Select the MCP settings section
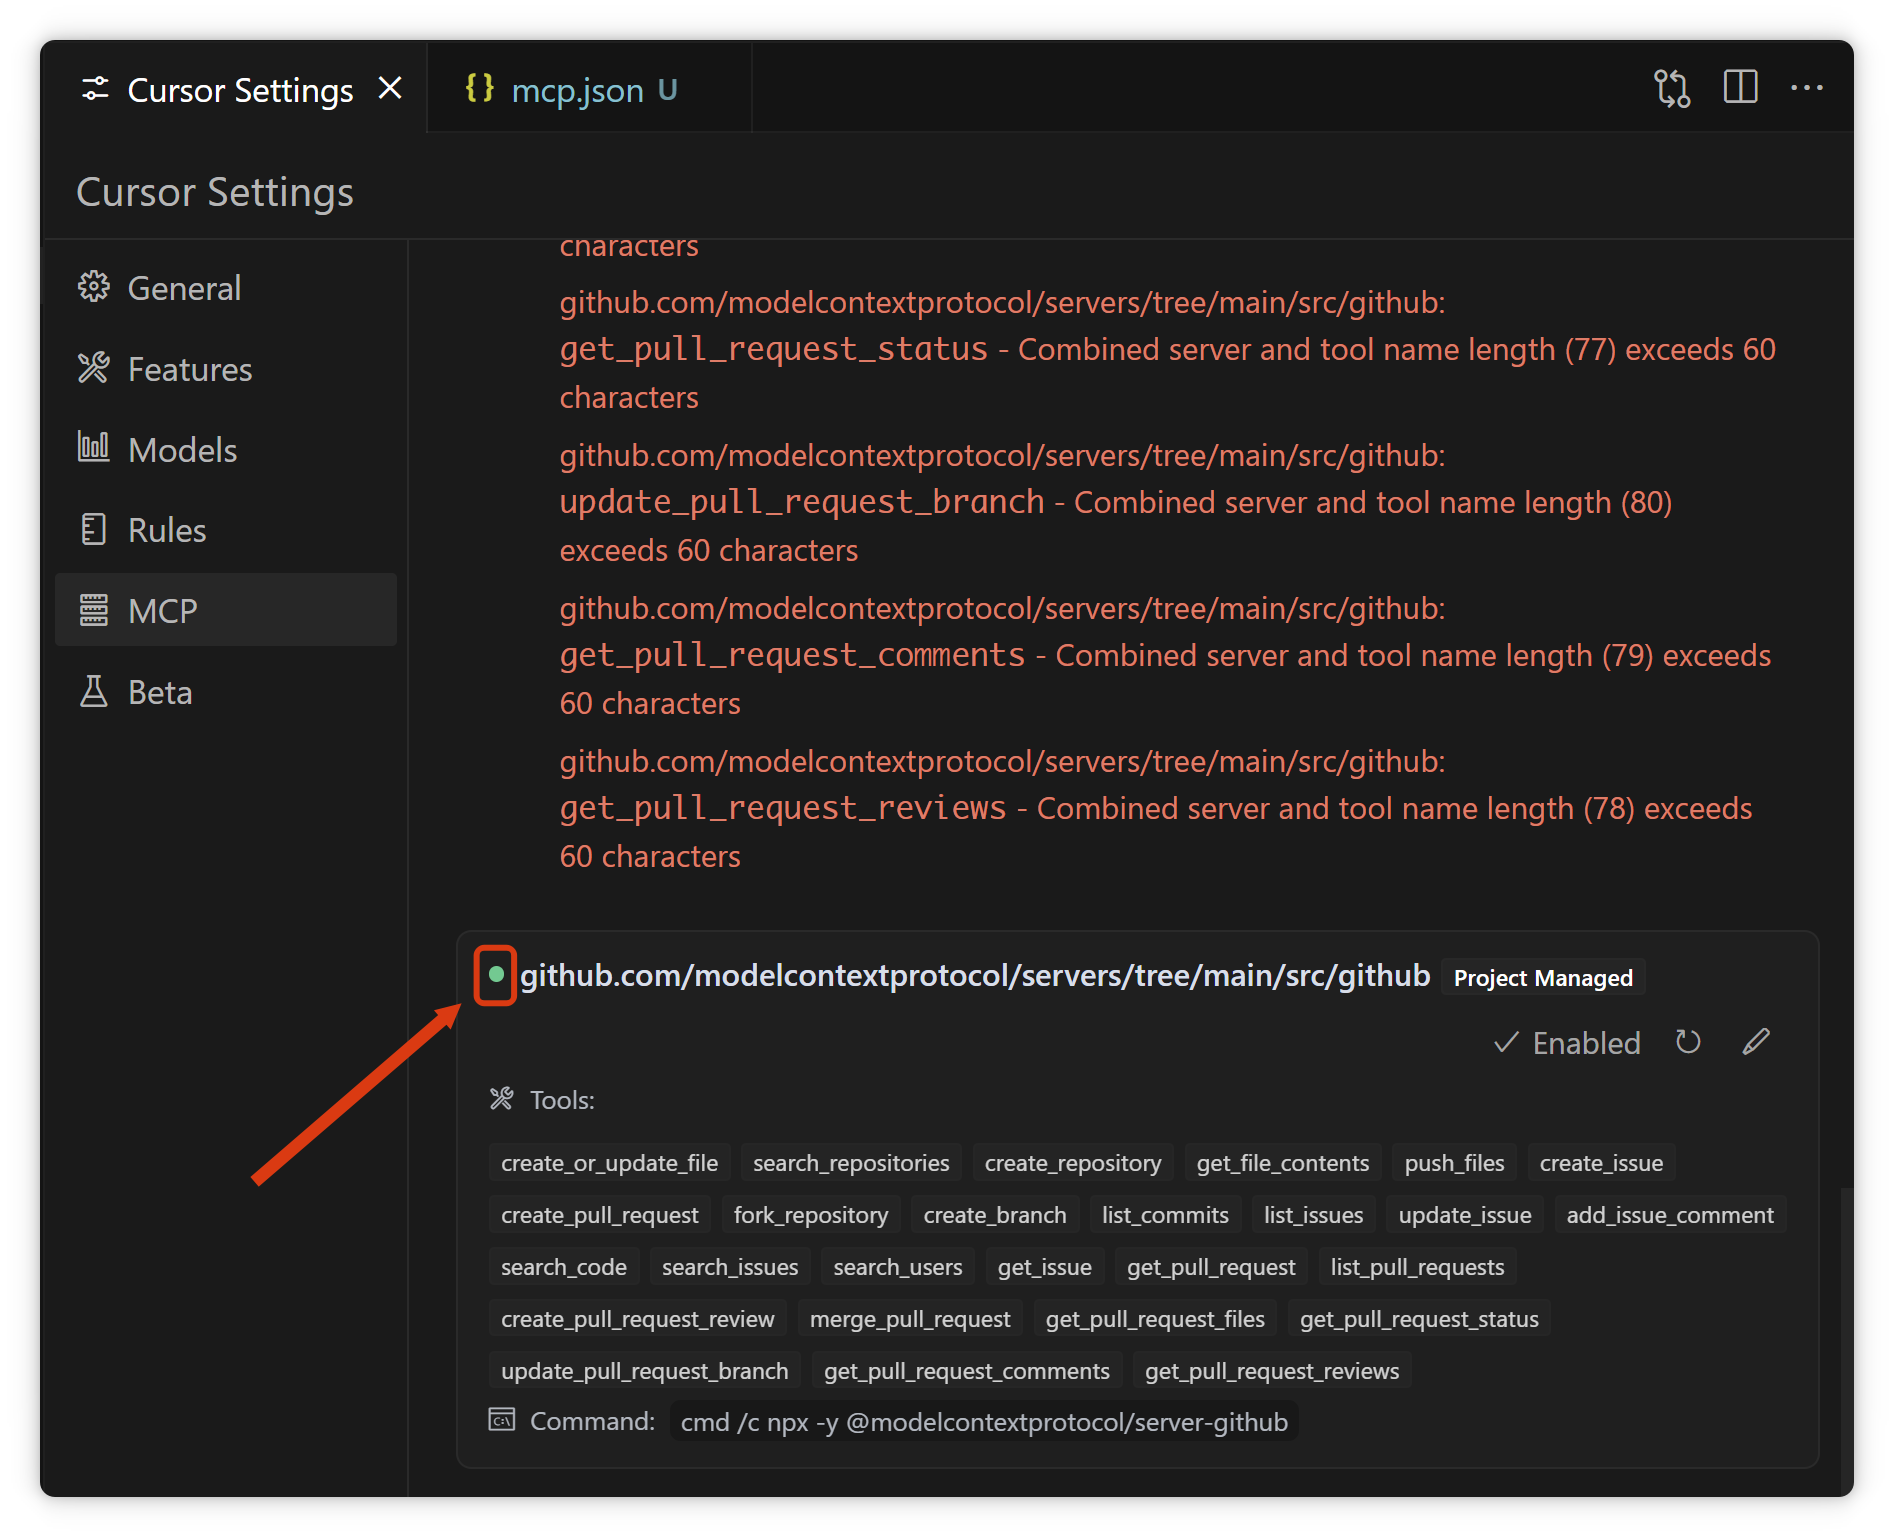The image size is (1894, 1537). point(162,611)
